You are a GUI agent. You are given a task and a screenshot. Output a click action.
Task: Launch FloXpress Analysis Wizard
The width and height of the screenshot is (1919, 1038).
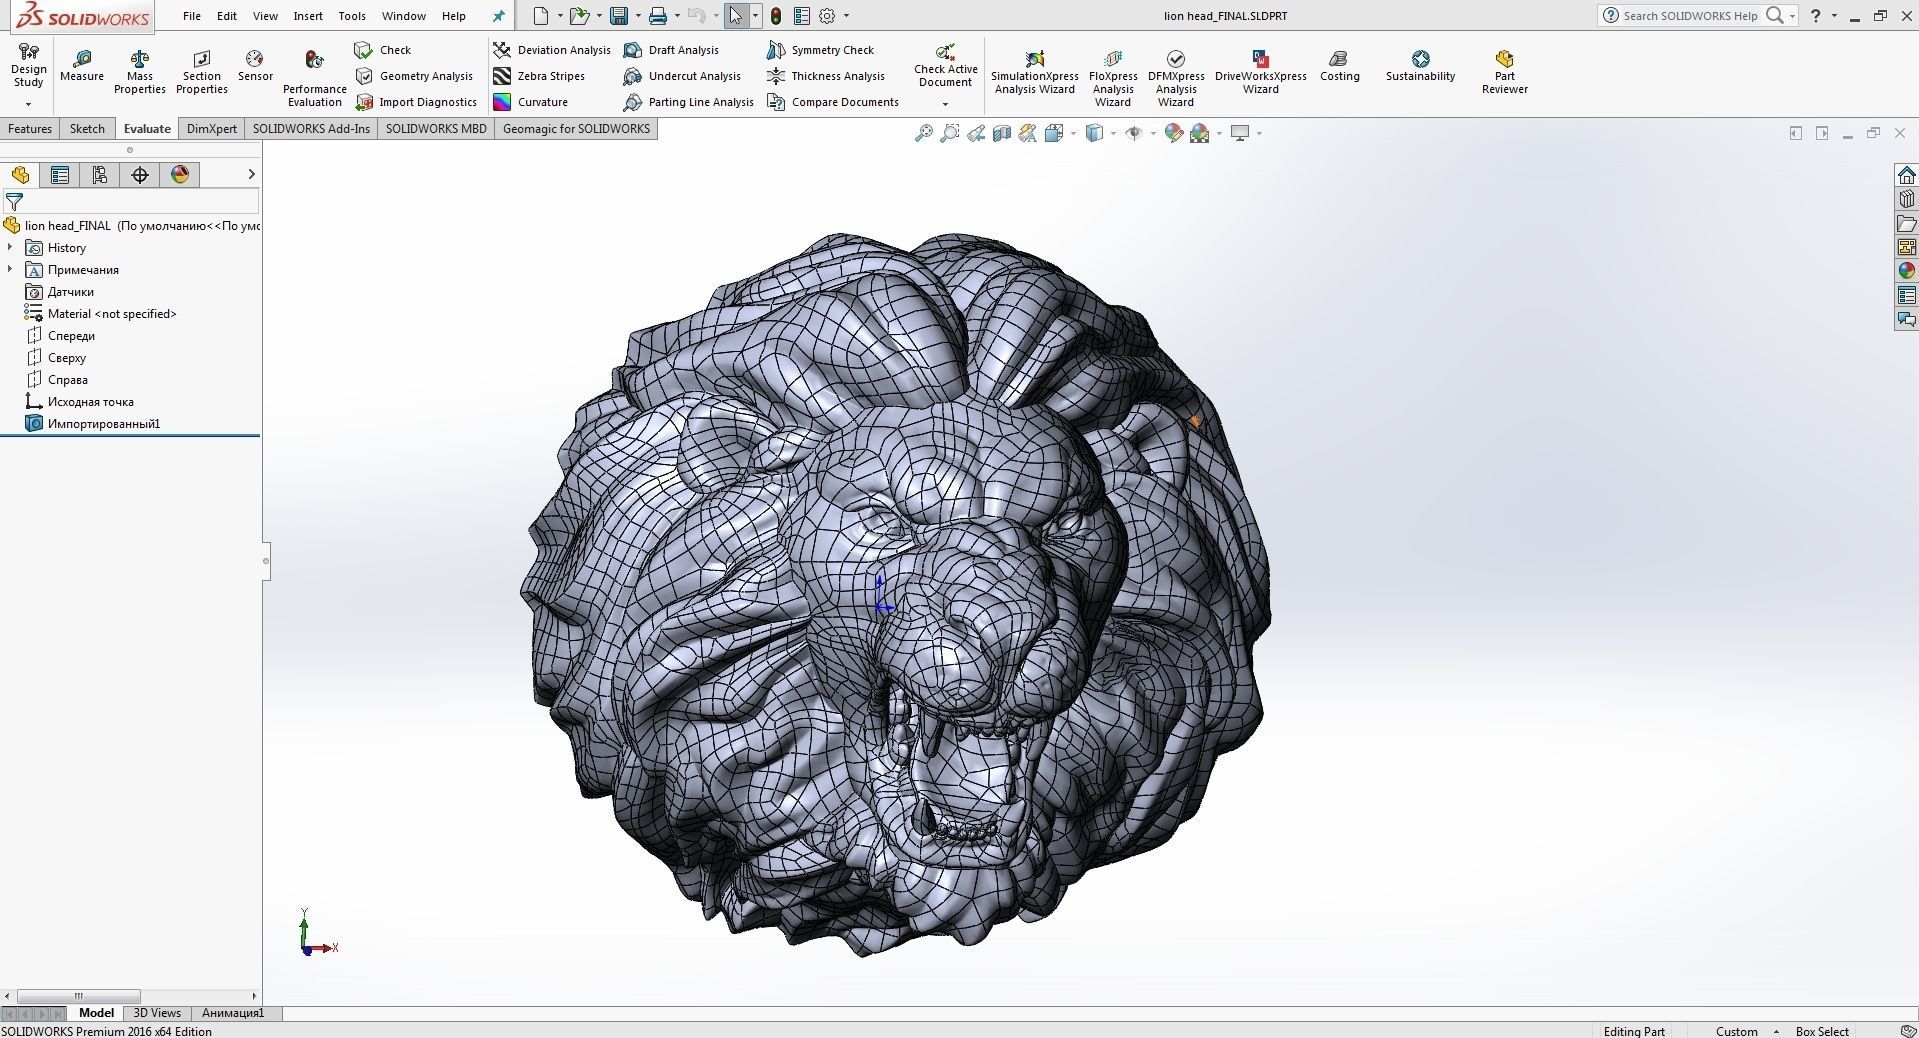click(1113, 79)
